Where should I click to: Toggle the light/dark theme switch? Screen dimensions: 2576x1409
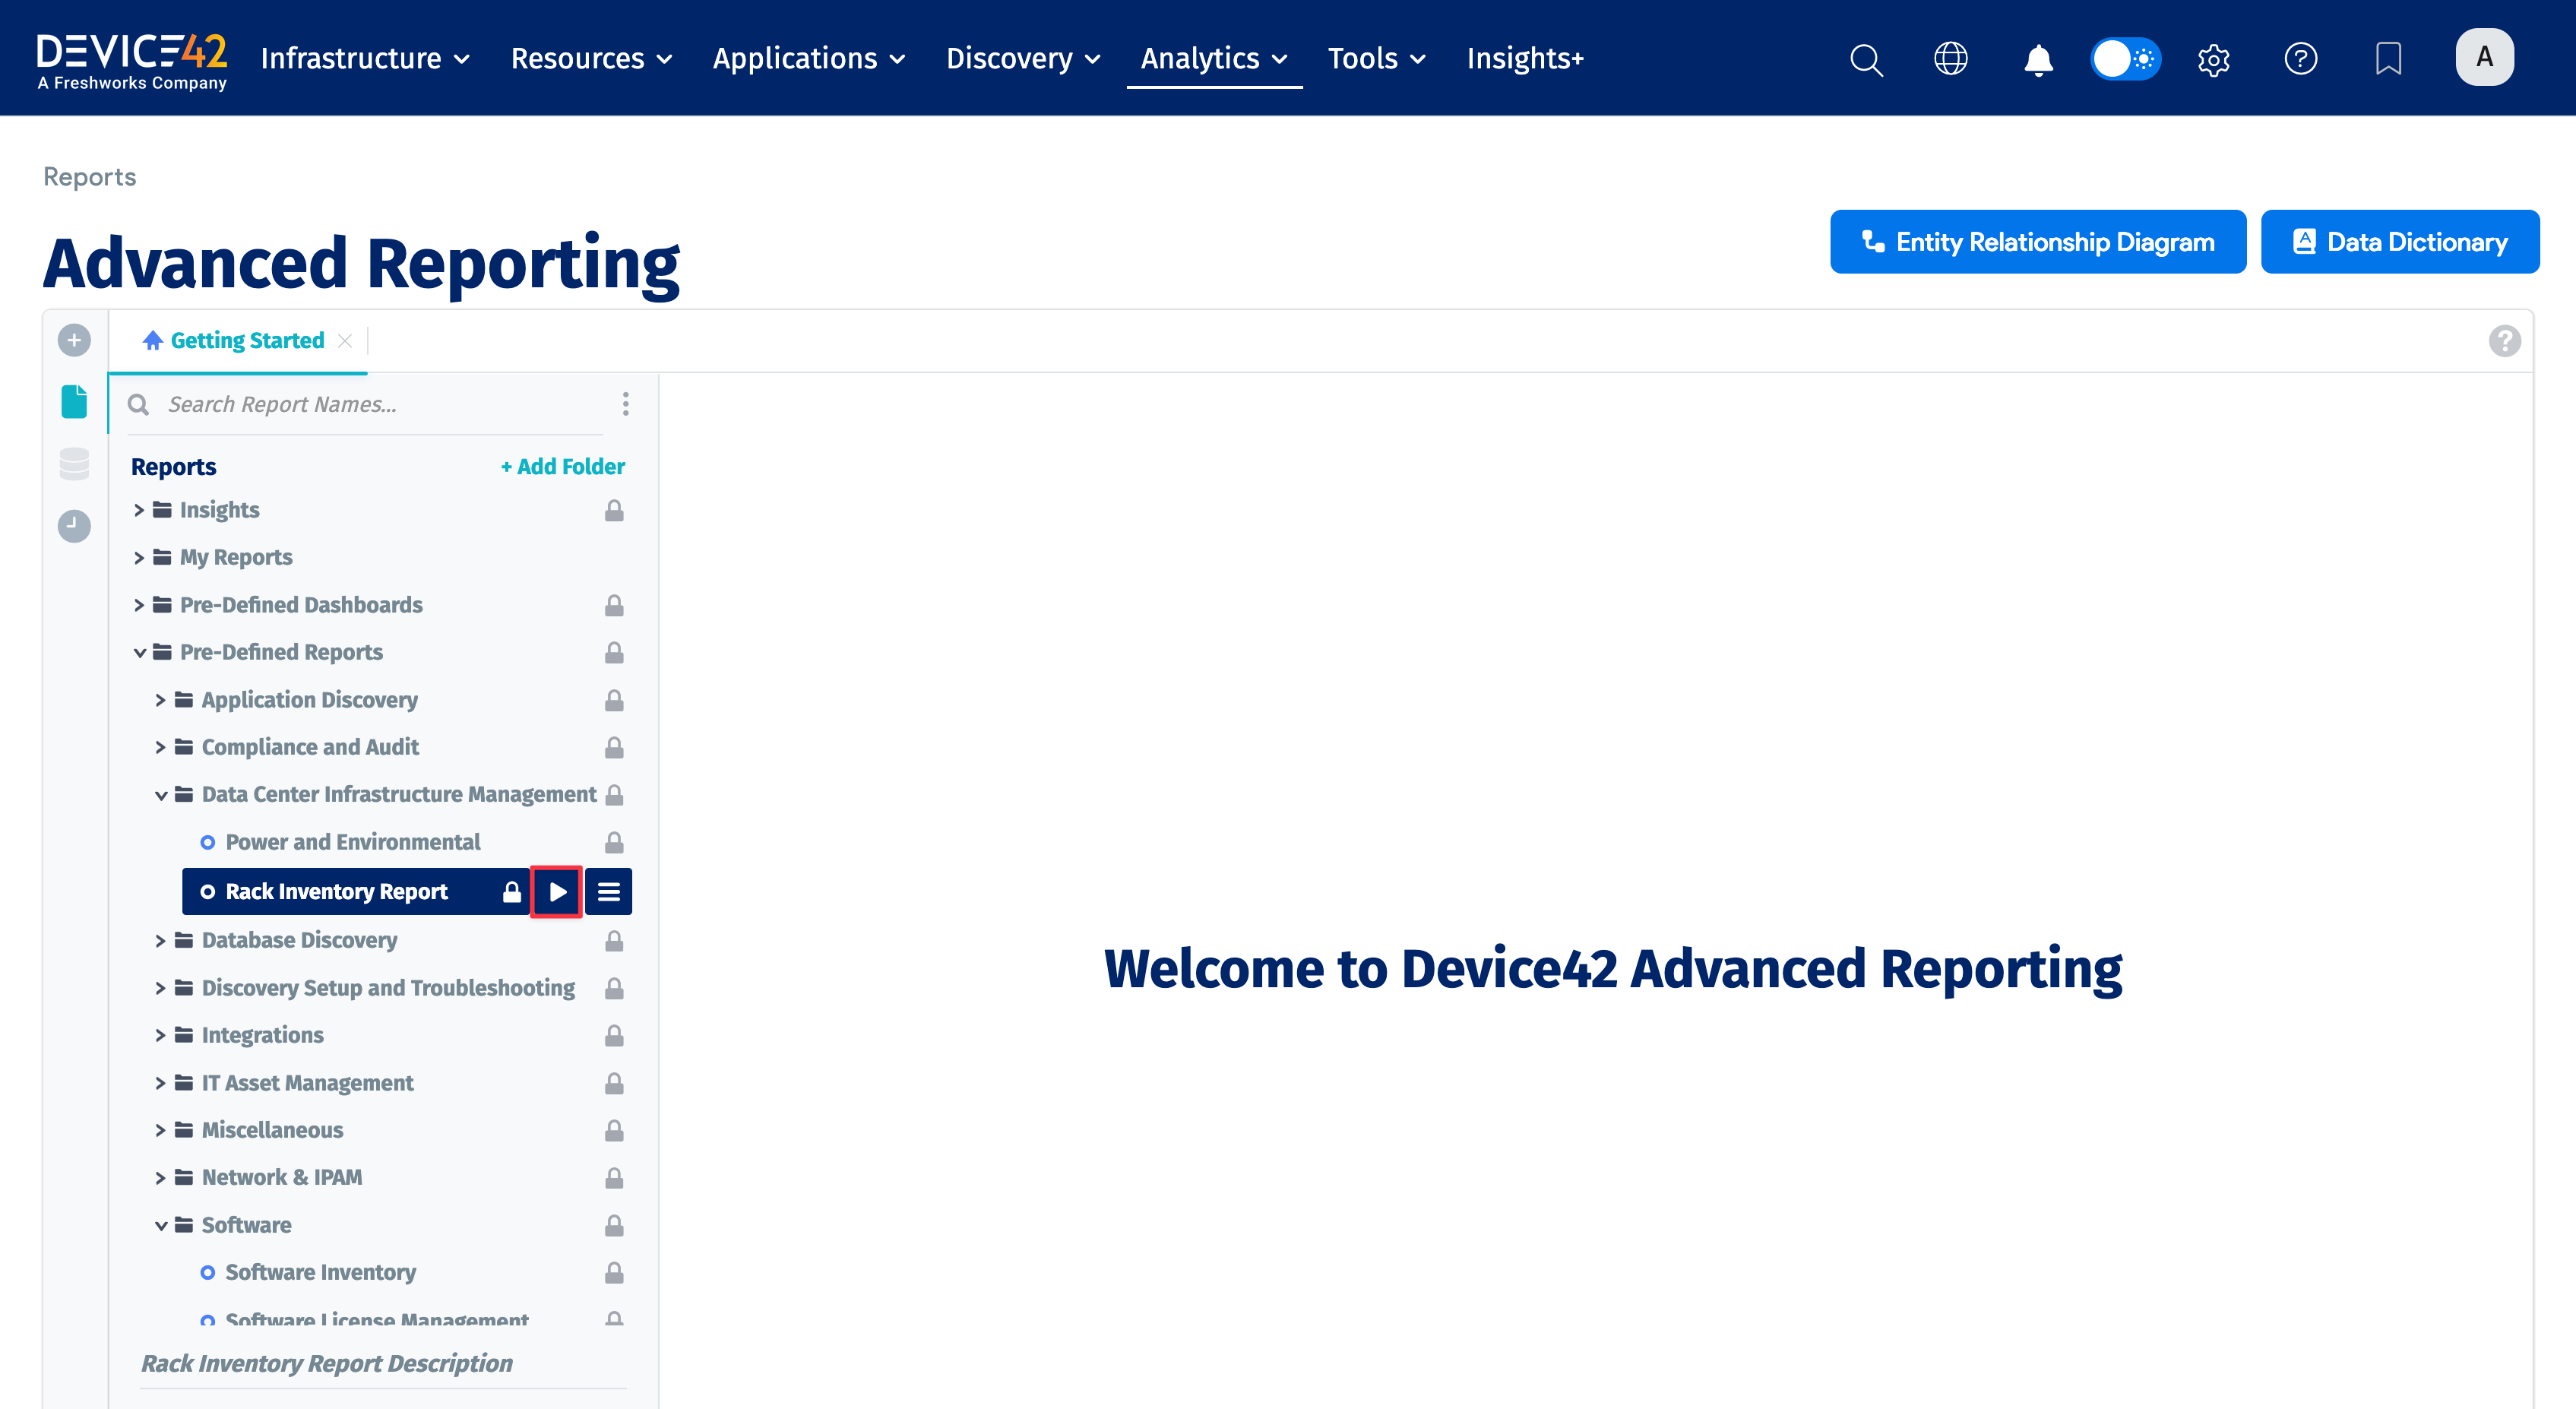[x=2125, y=59]
